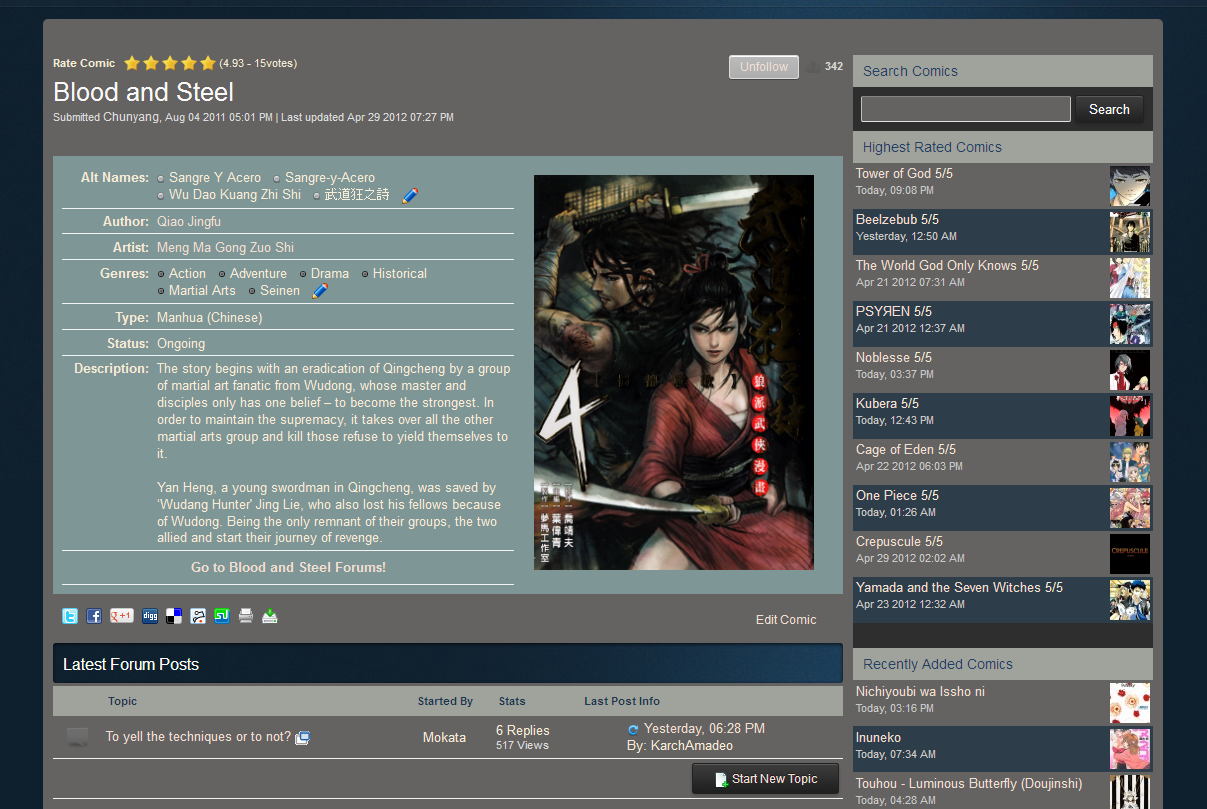This screenshot has height=809, width=1207.
Task: Jump to last post via blue arrow icon
Action: [x=633, y=730]
